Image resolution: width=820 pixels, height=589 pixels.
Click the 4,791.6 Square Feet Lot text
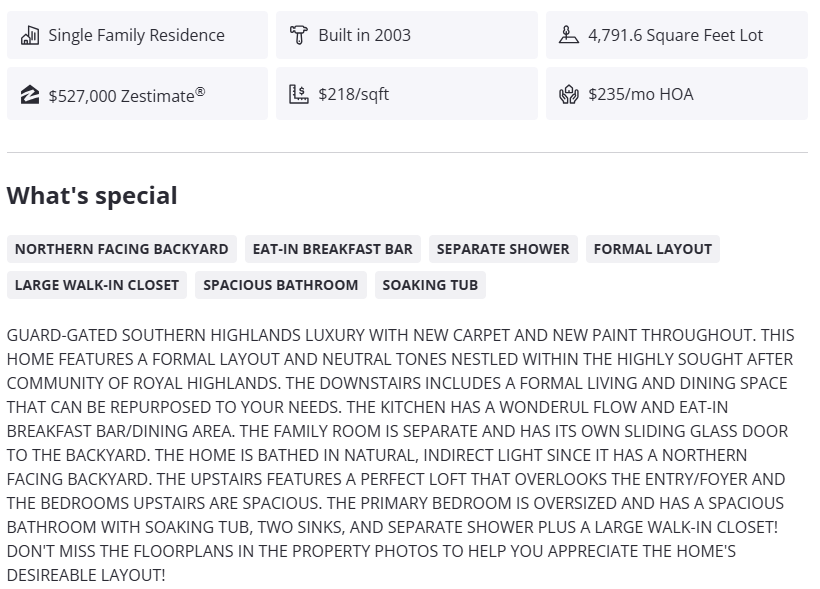675,36
